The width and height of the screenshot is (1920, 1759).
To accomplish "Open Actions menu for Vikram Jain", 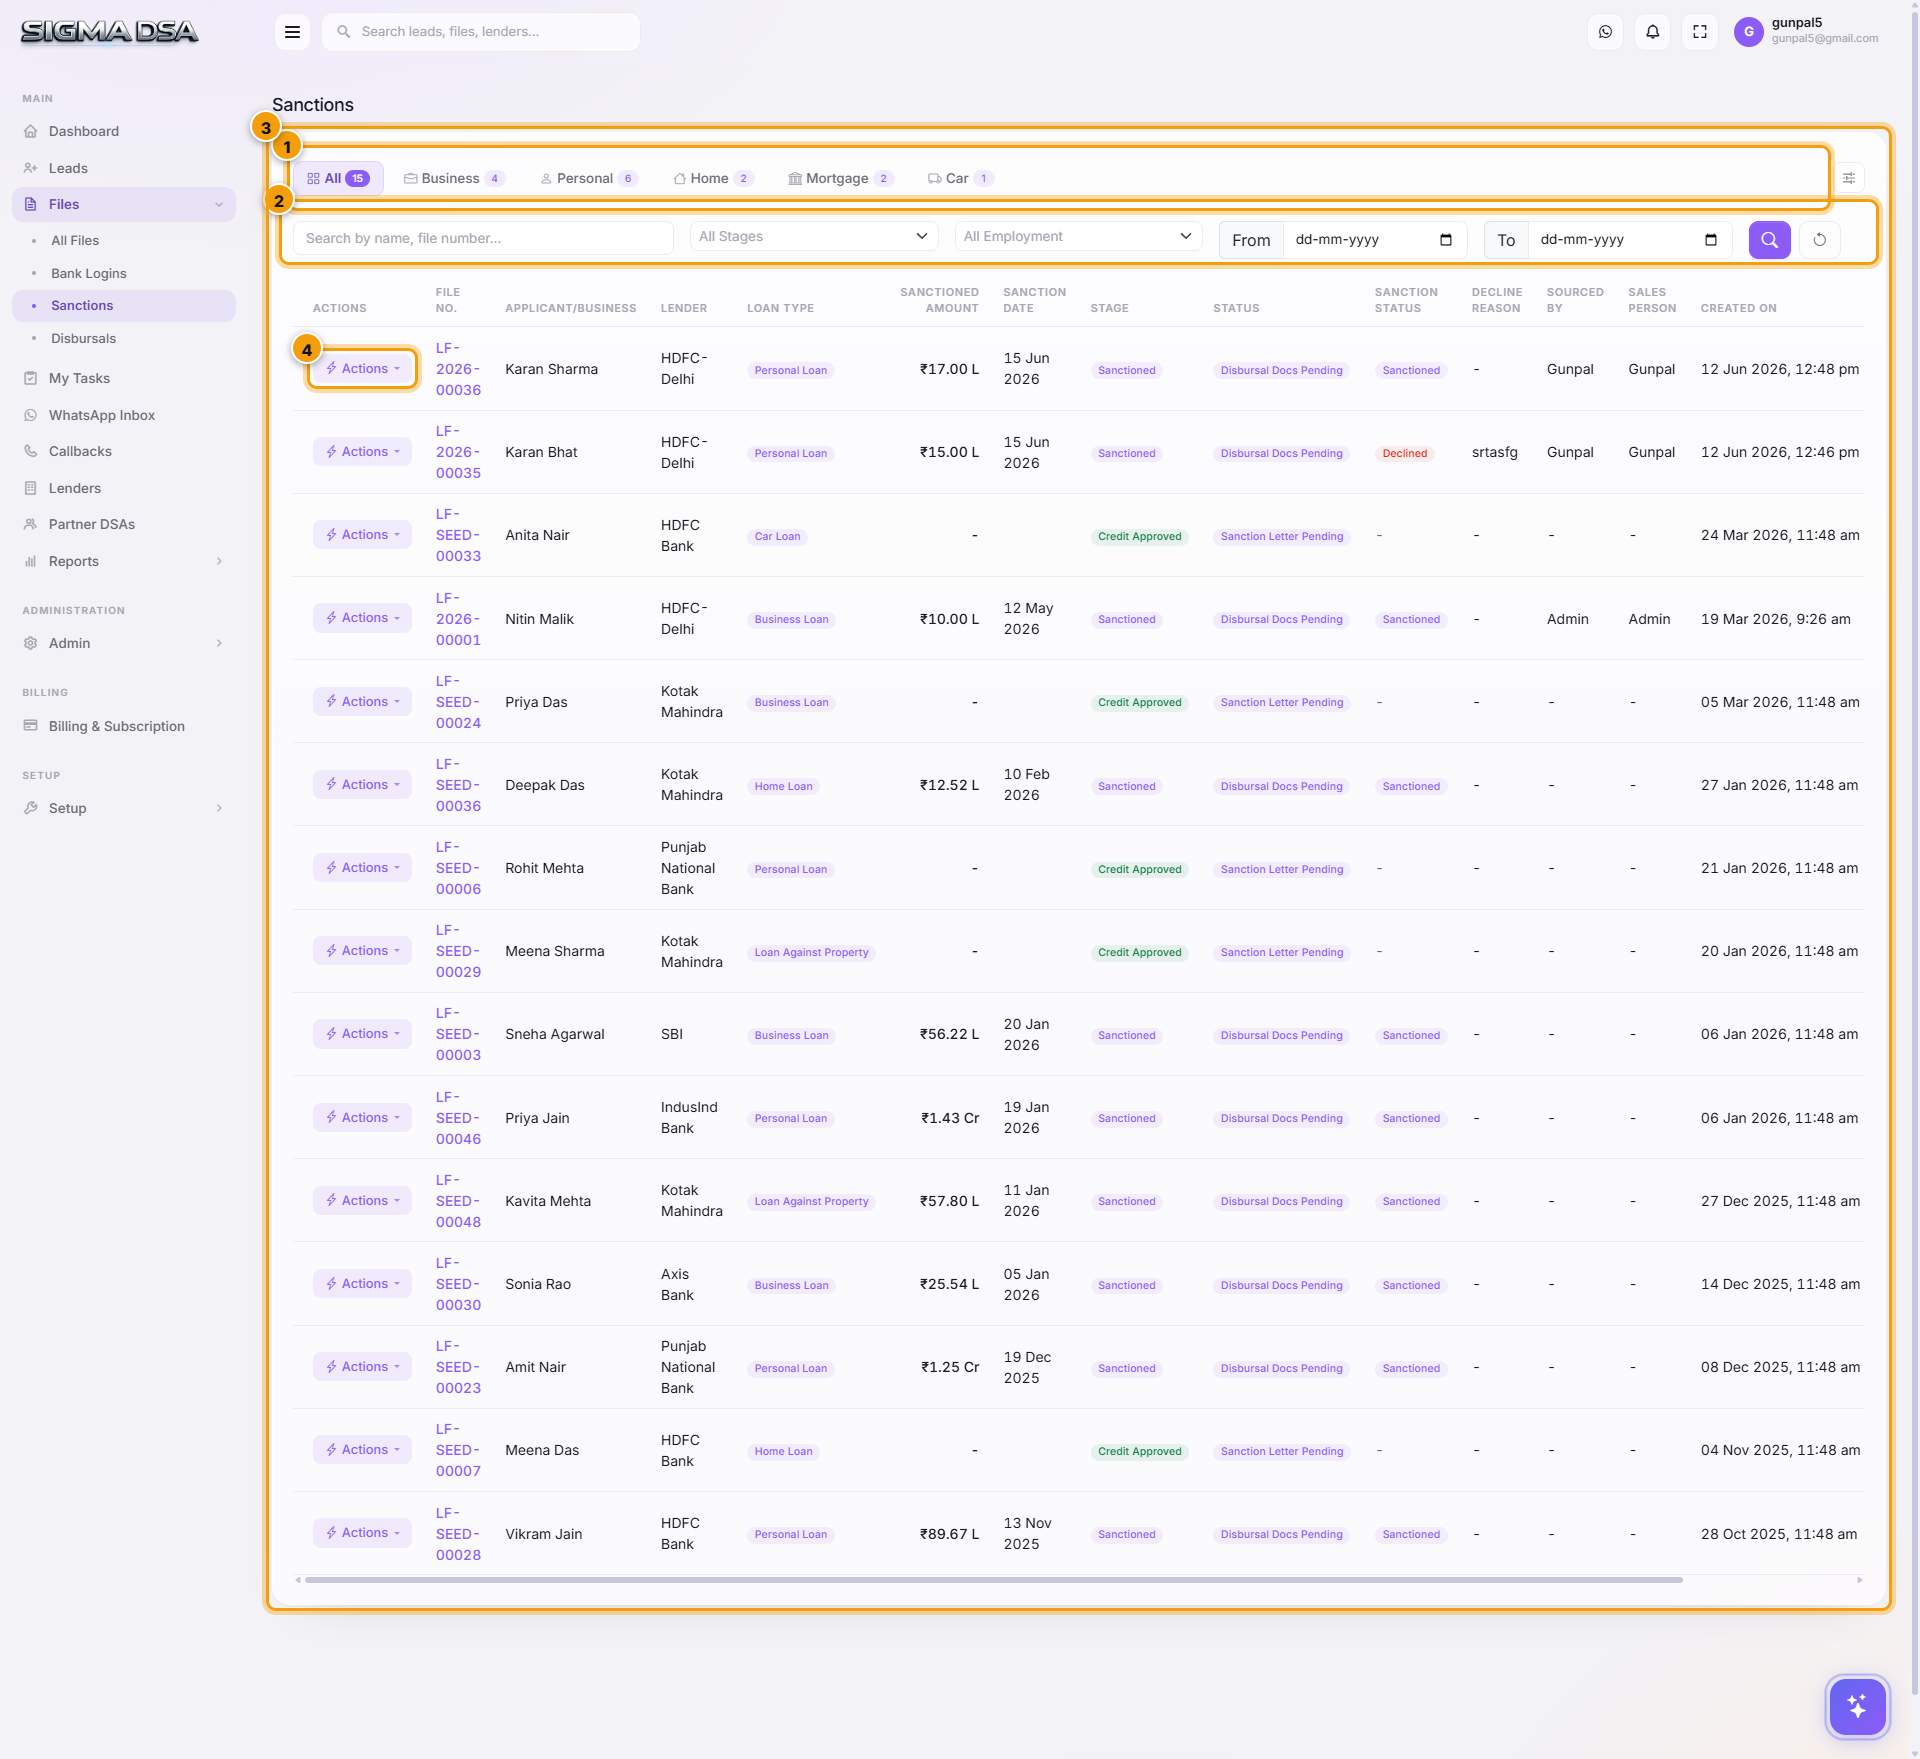I will point(362,1533).
